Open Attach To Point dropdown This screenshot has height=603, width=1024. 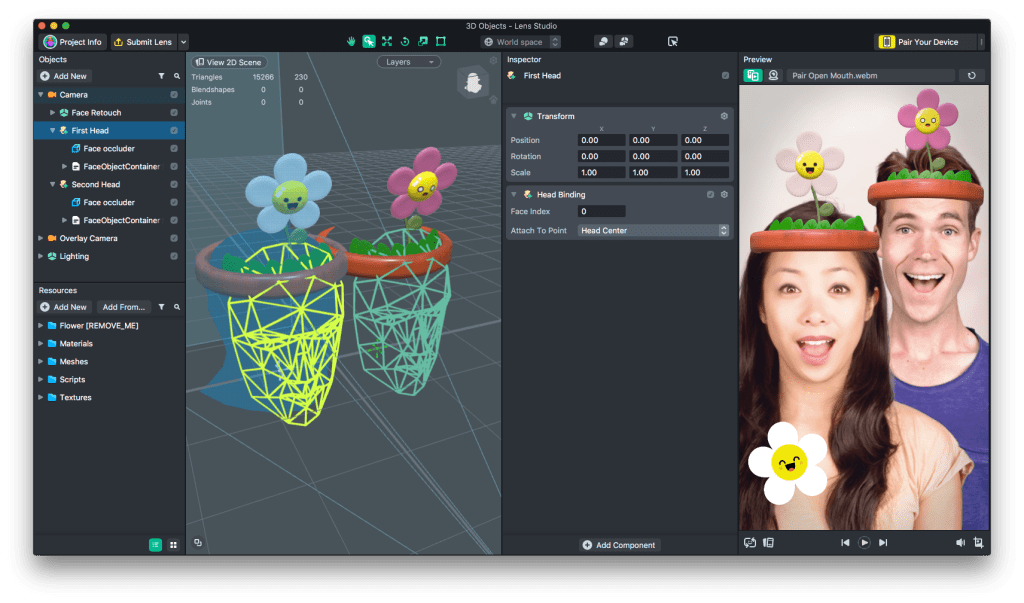(653, 231)
